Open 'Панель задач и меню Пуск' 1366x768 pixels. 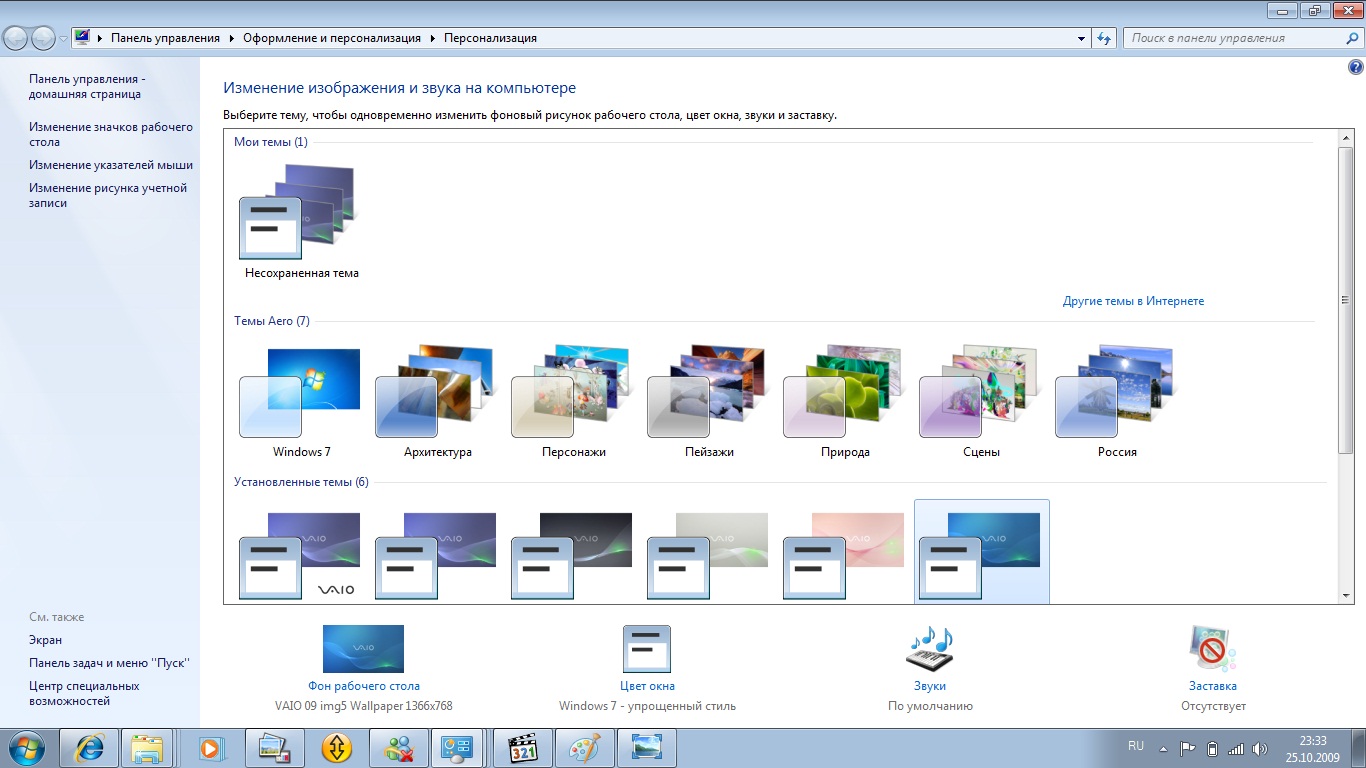(x=109, y=663)
